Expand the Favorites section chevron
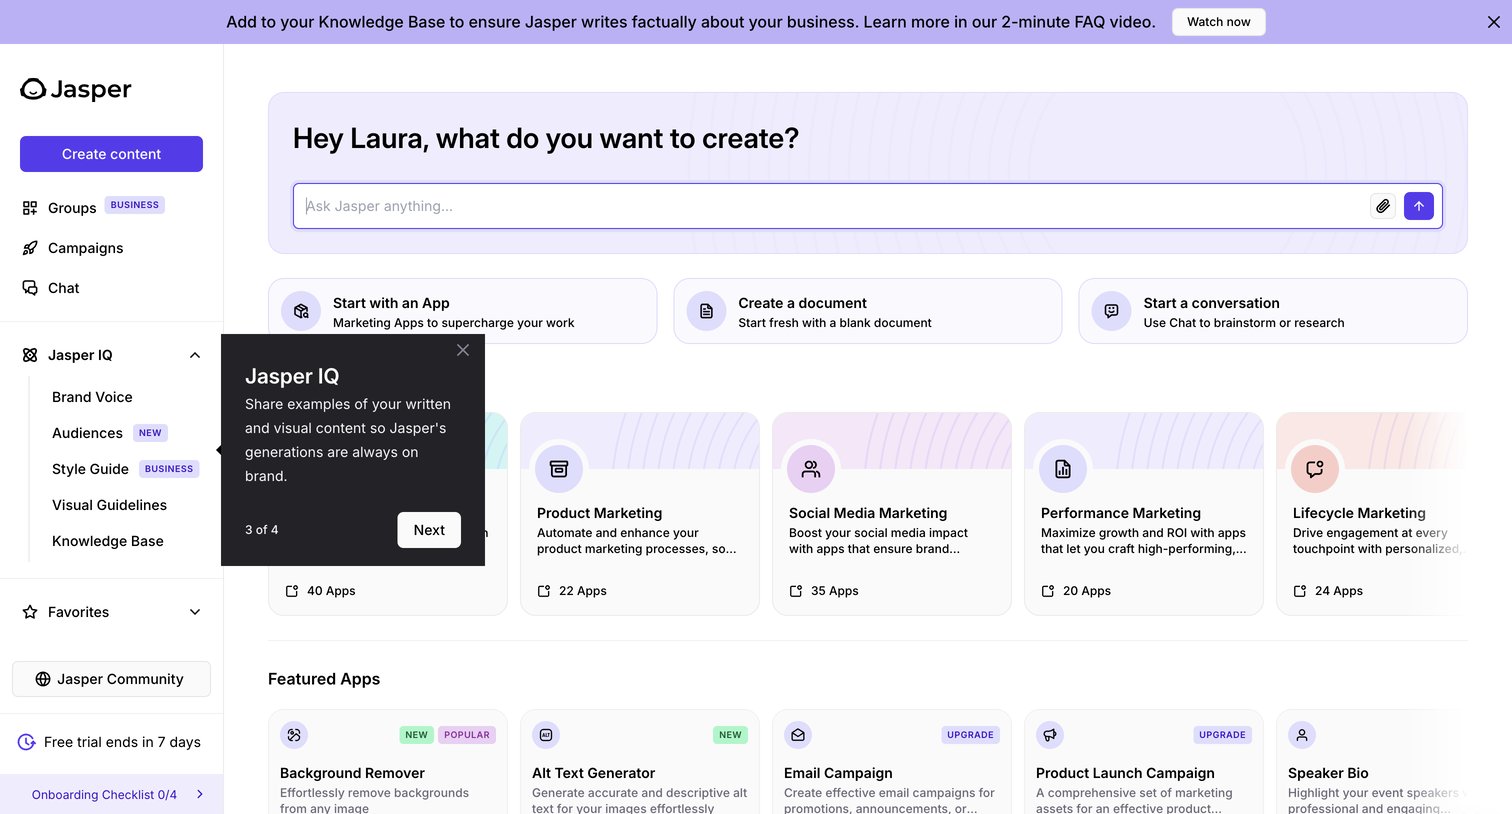 click(195, 612)
